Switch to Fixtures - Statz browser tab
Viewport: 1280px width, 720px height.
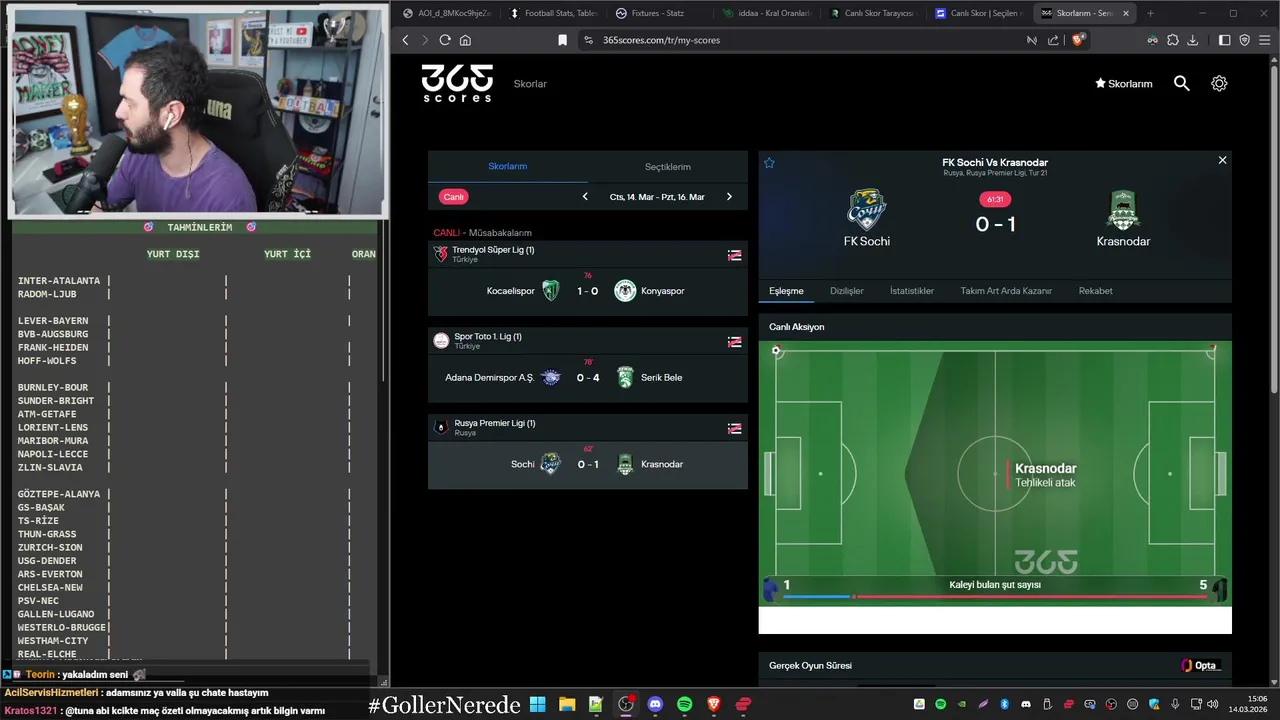(660, 13)
